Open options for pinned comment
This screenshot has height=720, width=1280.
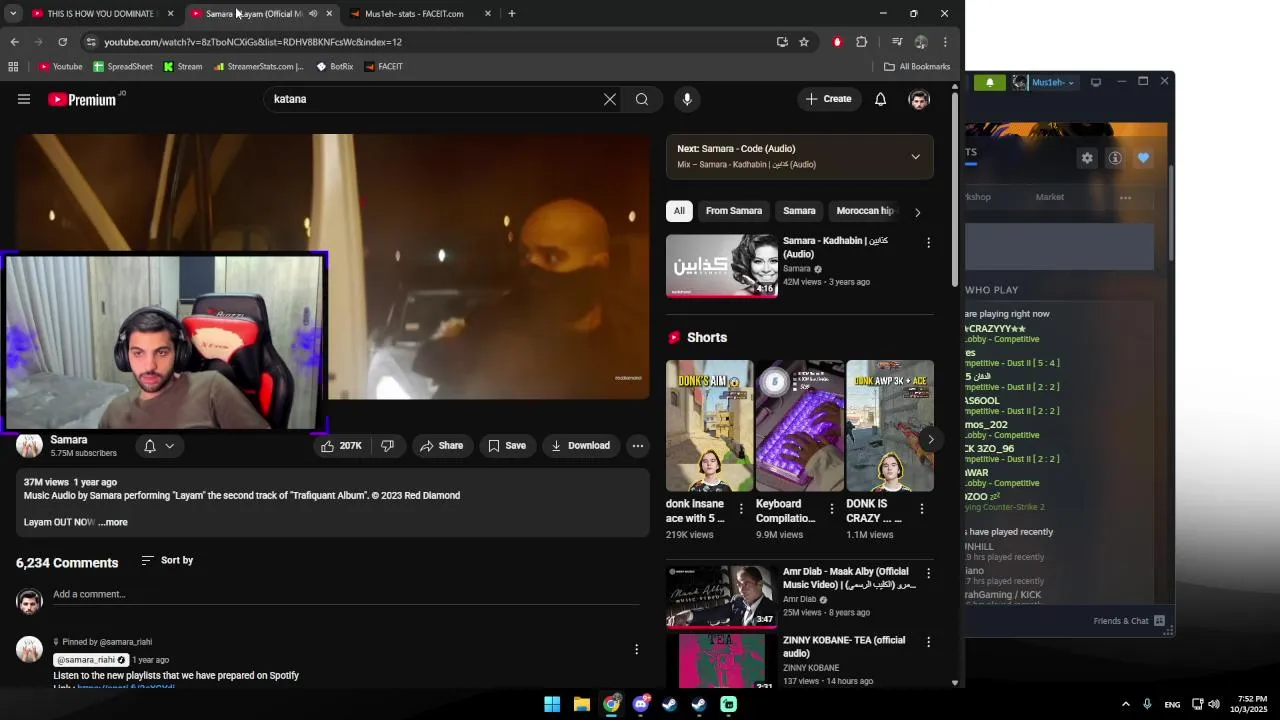point(636,650)
